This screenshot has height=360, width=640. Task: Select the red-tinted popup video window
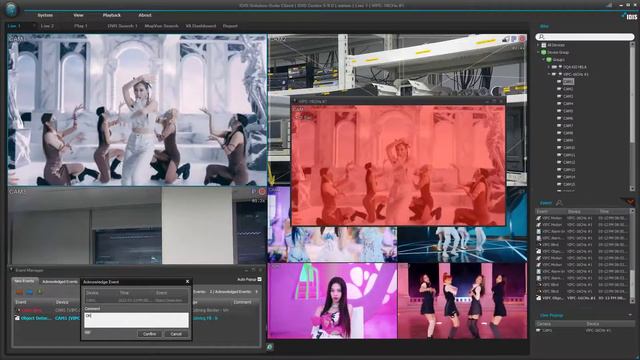tap(398, 165)
